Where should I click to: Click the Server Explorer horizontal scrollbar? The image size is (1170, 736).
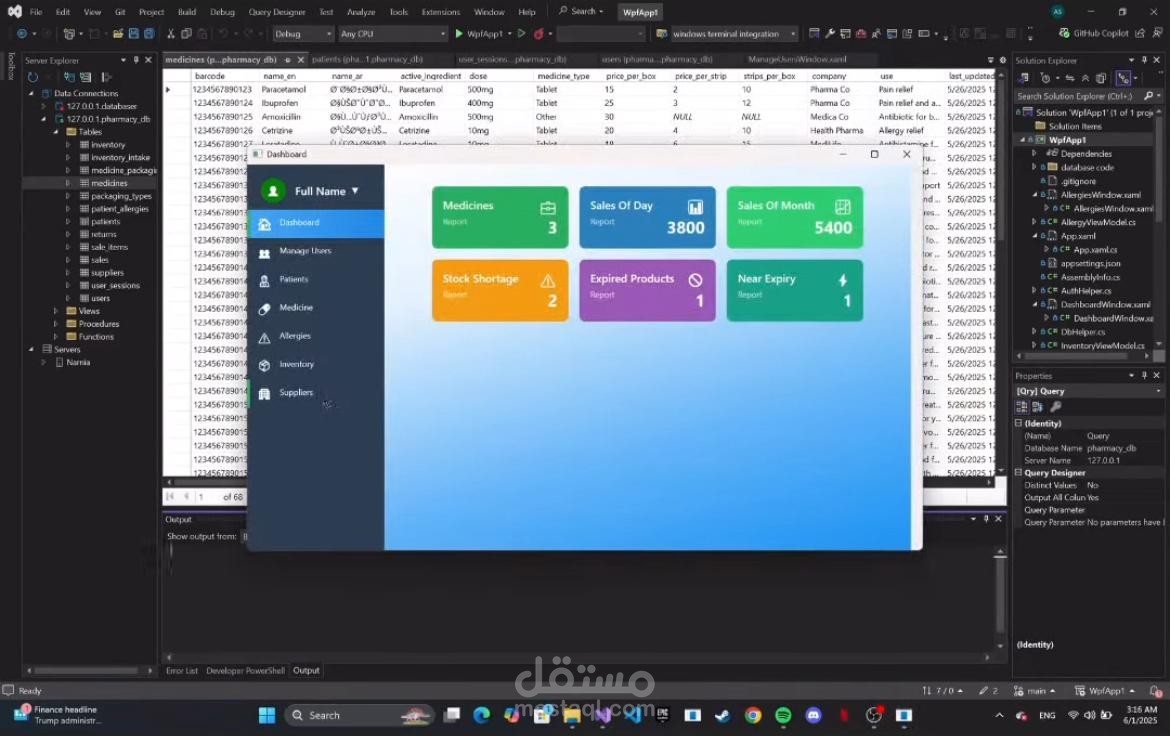(x=86, y=670)
